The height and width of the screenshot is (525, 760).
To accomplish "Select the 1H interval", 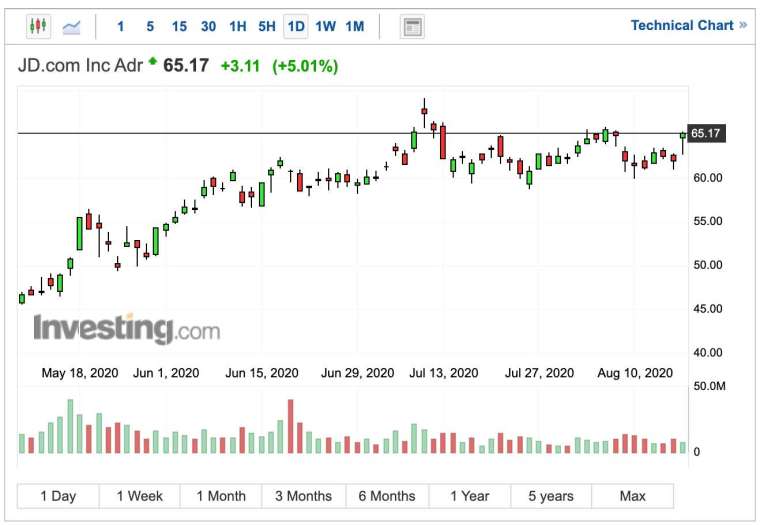I will 238,26.
